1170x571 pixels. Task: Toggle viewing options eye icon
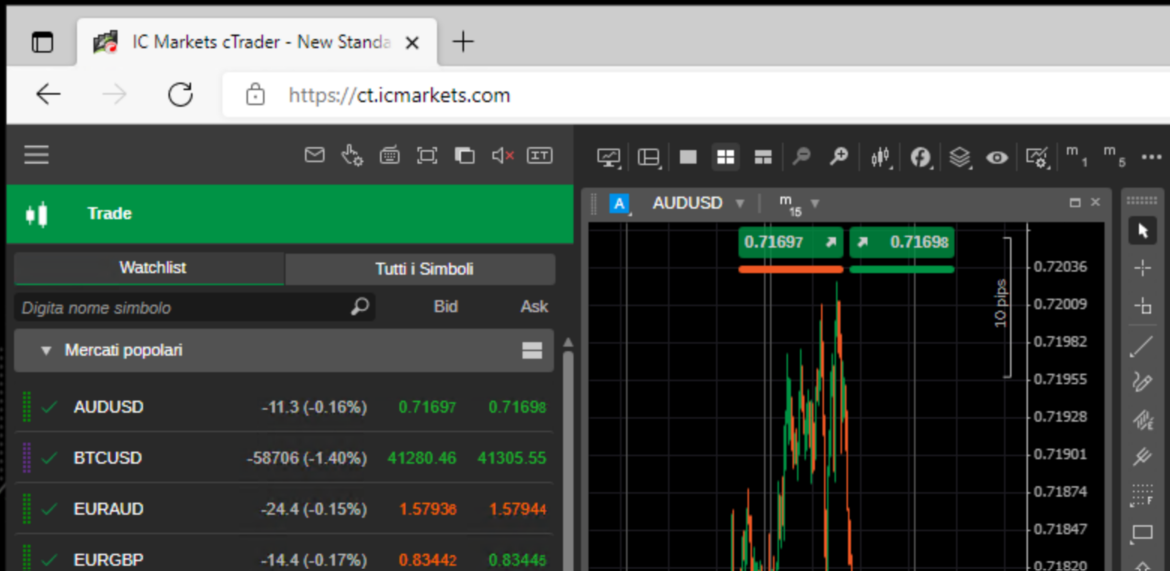(x=998, y=157)
